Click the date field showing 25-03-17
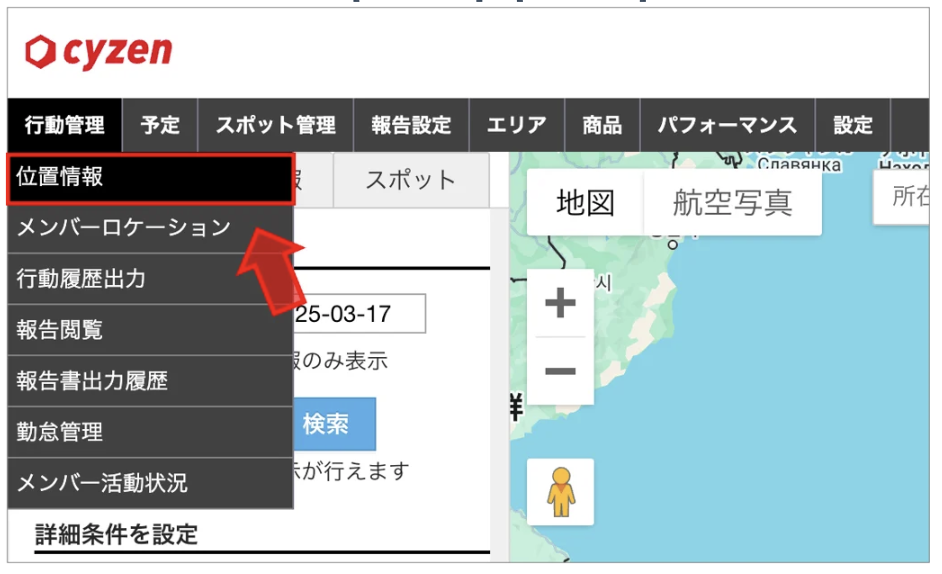 click(x=359, y=314)
